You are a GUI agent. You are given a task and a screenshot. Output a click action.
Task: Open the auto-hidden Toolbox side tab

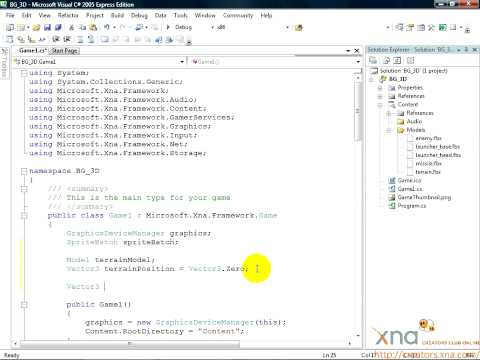click(4, 63)
